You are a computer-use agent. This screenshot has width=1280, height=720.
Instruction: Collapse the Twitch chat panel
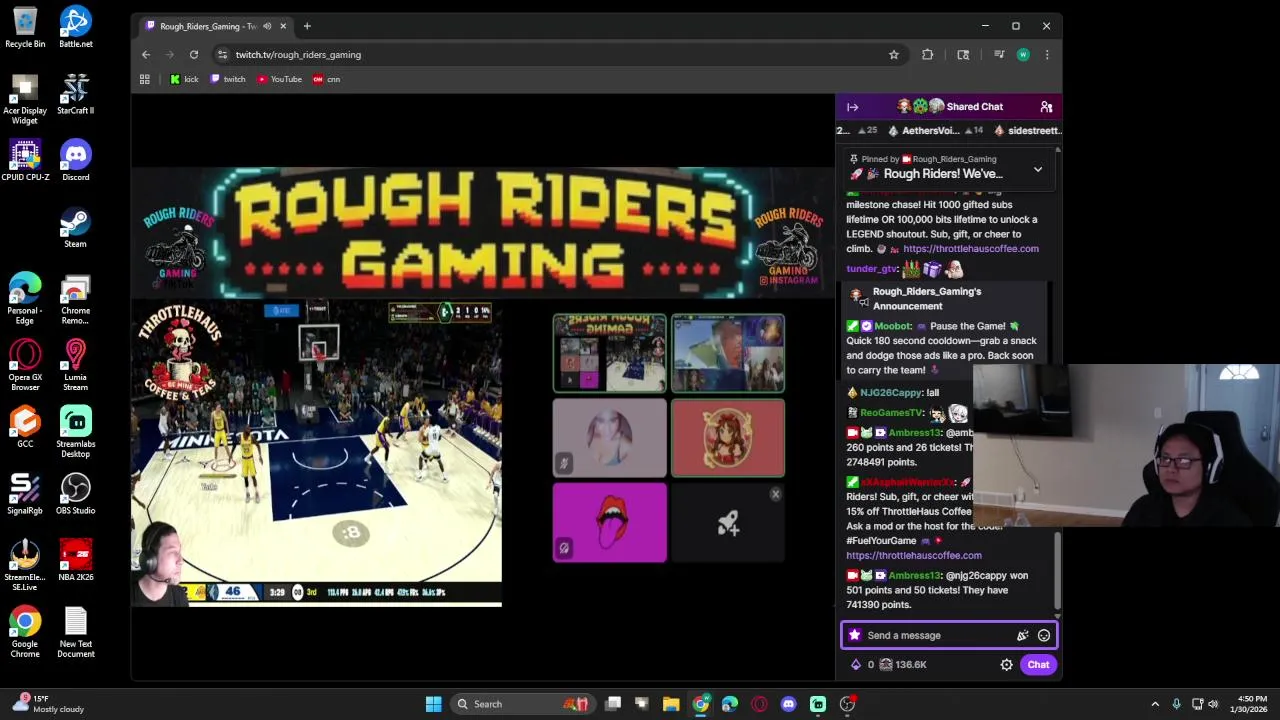pos(853,107)
